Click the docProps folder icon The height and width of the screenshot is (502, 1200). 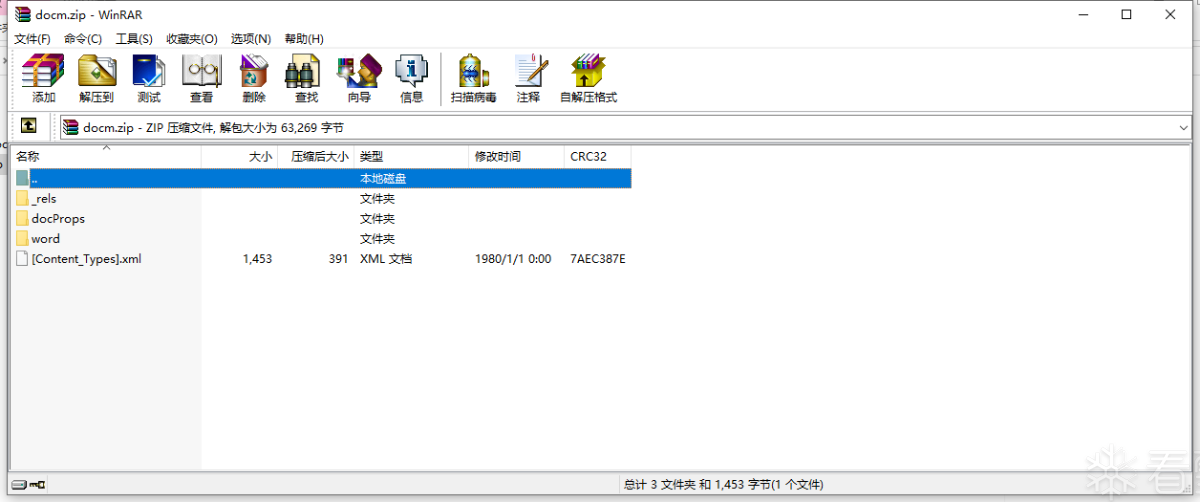click(x=22, y=218)
